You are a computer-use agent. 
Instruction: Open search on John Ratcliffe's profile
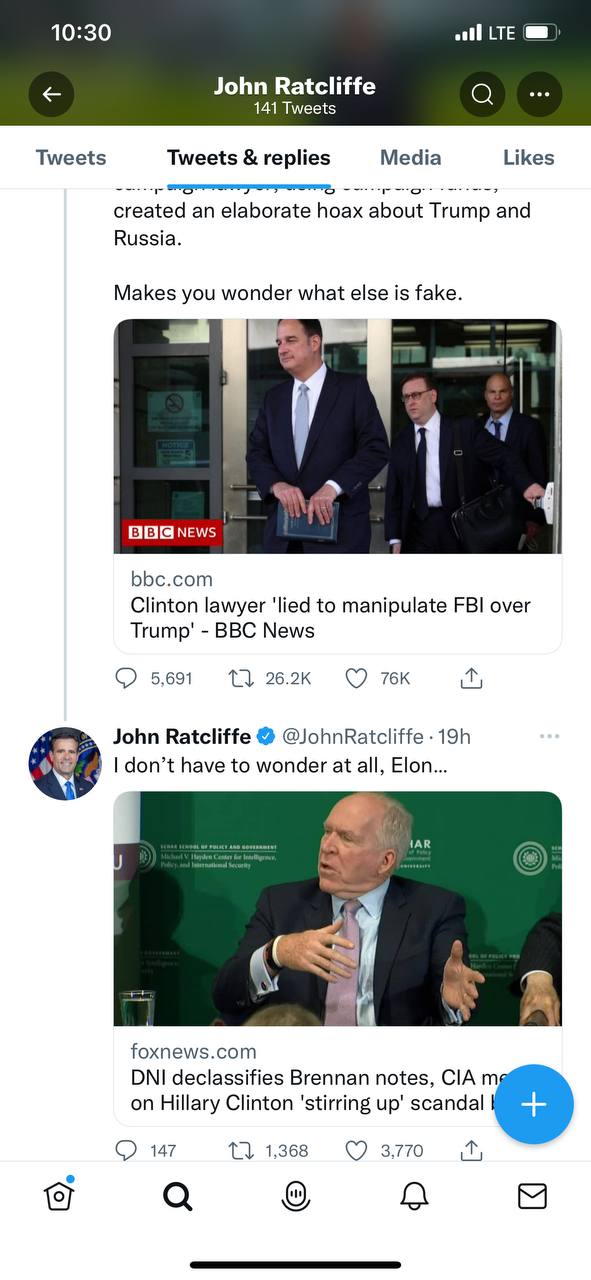(482, 95)
